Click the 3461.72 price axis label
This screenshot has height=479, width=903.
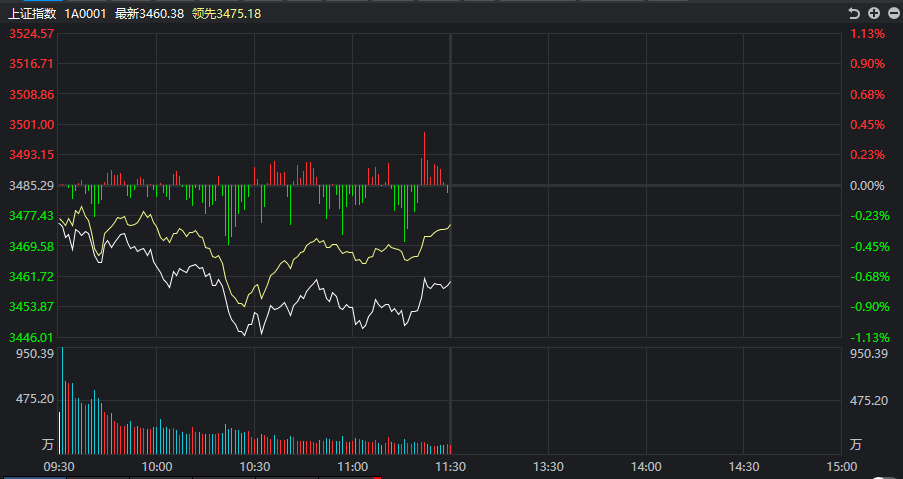click(x=32, y=276)
